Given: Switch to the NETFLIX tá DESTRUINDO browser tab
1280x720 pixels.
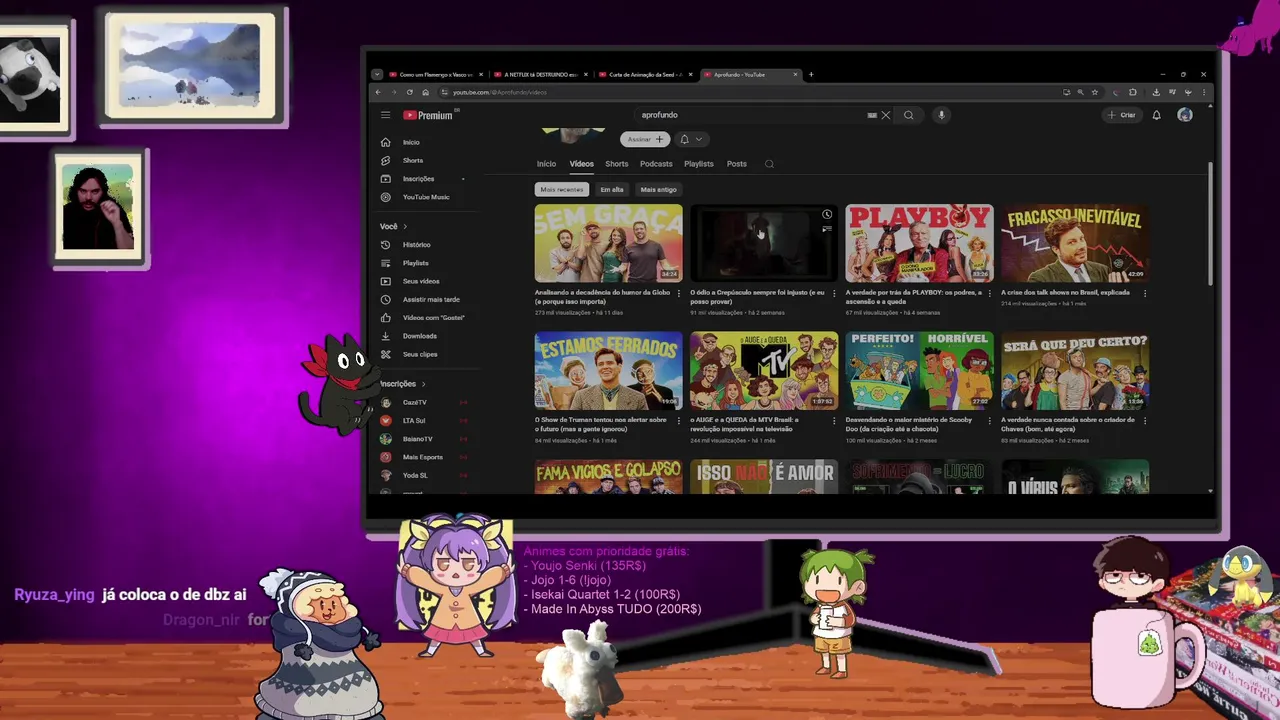Looking at the screenshot, I should pos(541,74).
